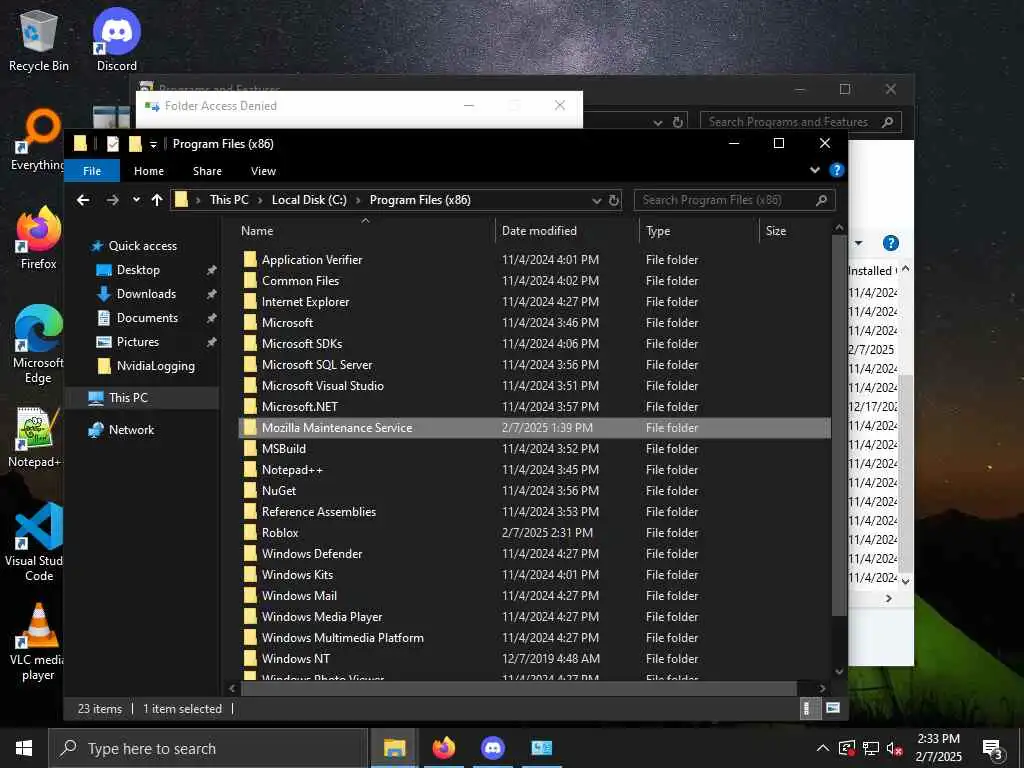Click Local Disk (C:) in the breadcrumb
This screenshot has height=768, width=1024.
(309, 200)
